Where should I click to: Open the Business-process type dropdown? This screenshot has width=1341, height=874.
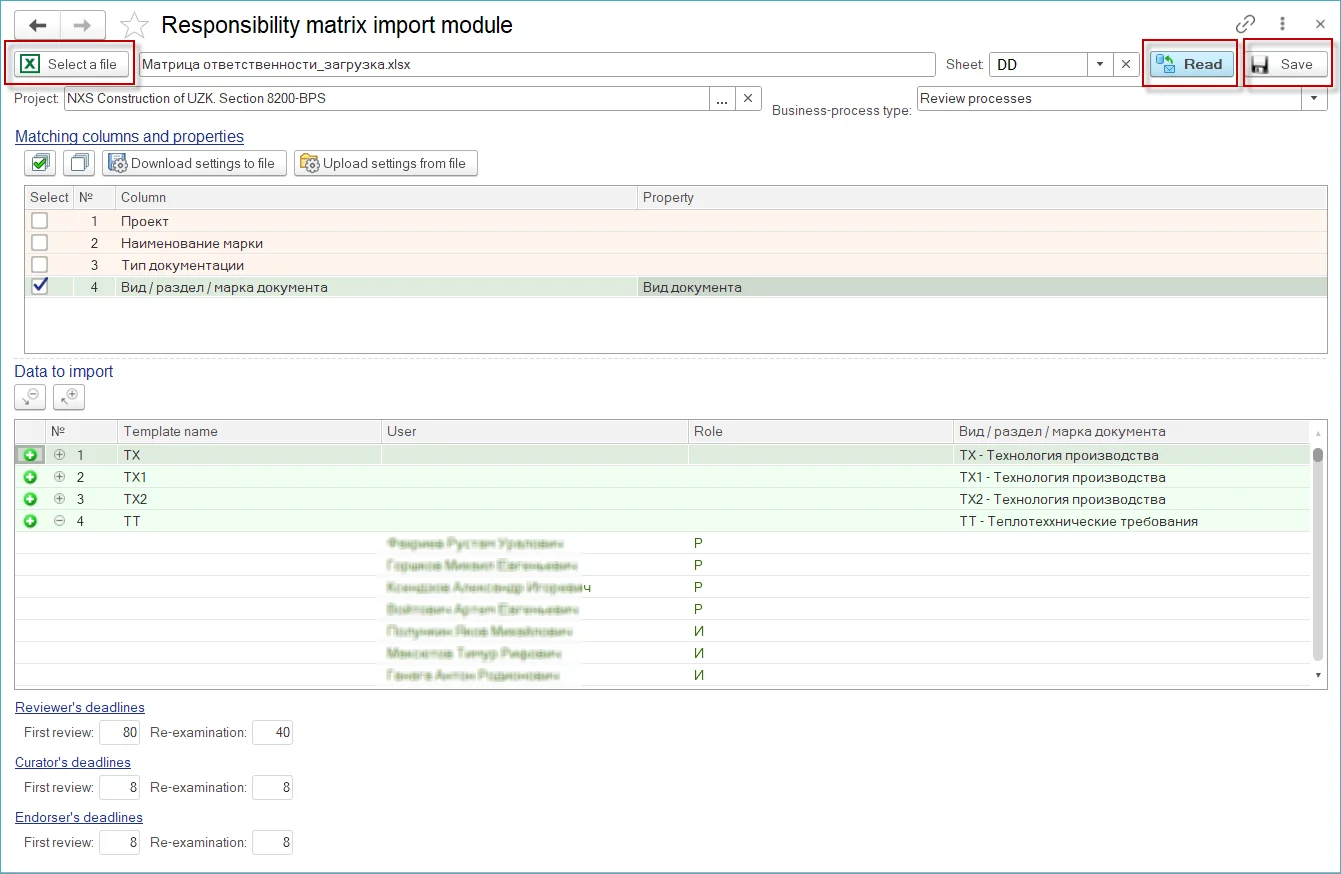coord(1314,99)
